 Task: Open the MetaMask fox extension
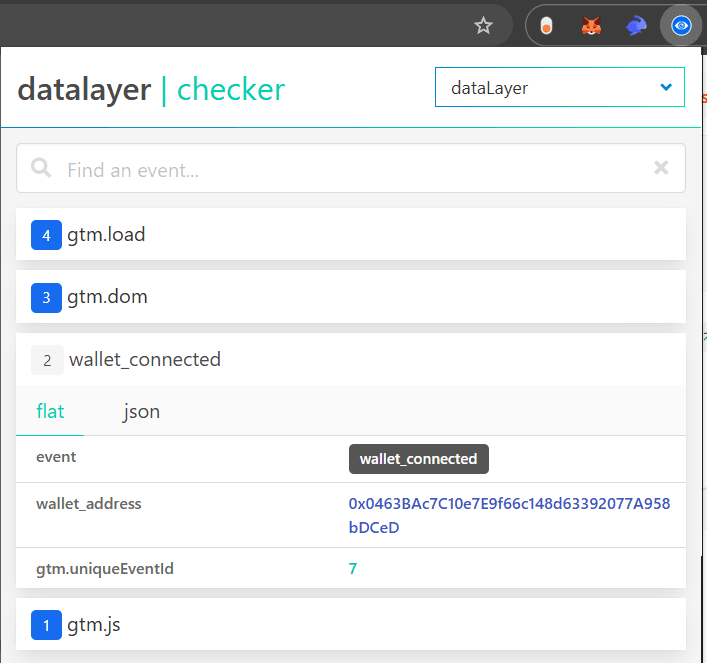click(593, 26)
